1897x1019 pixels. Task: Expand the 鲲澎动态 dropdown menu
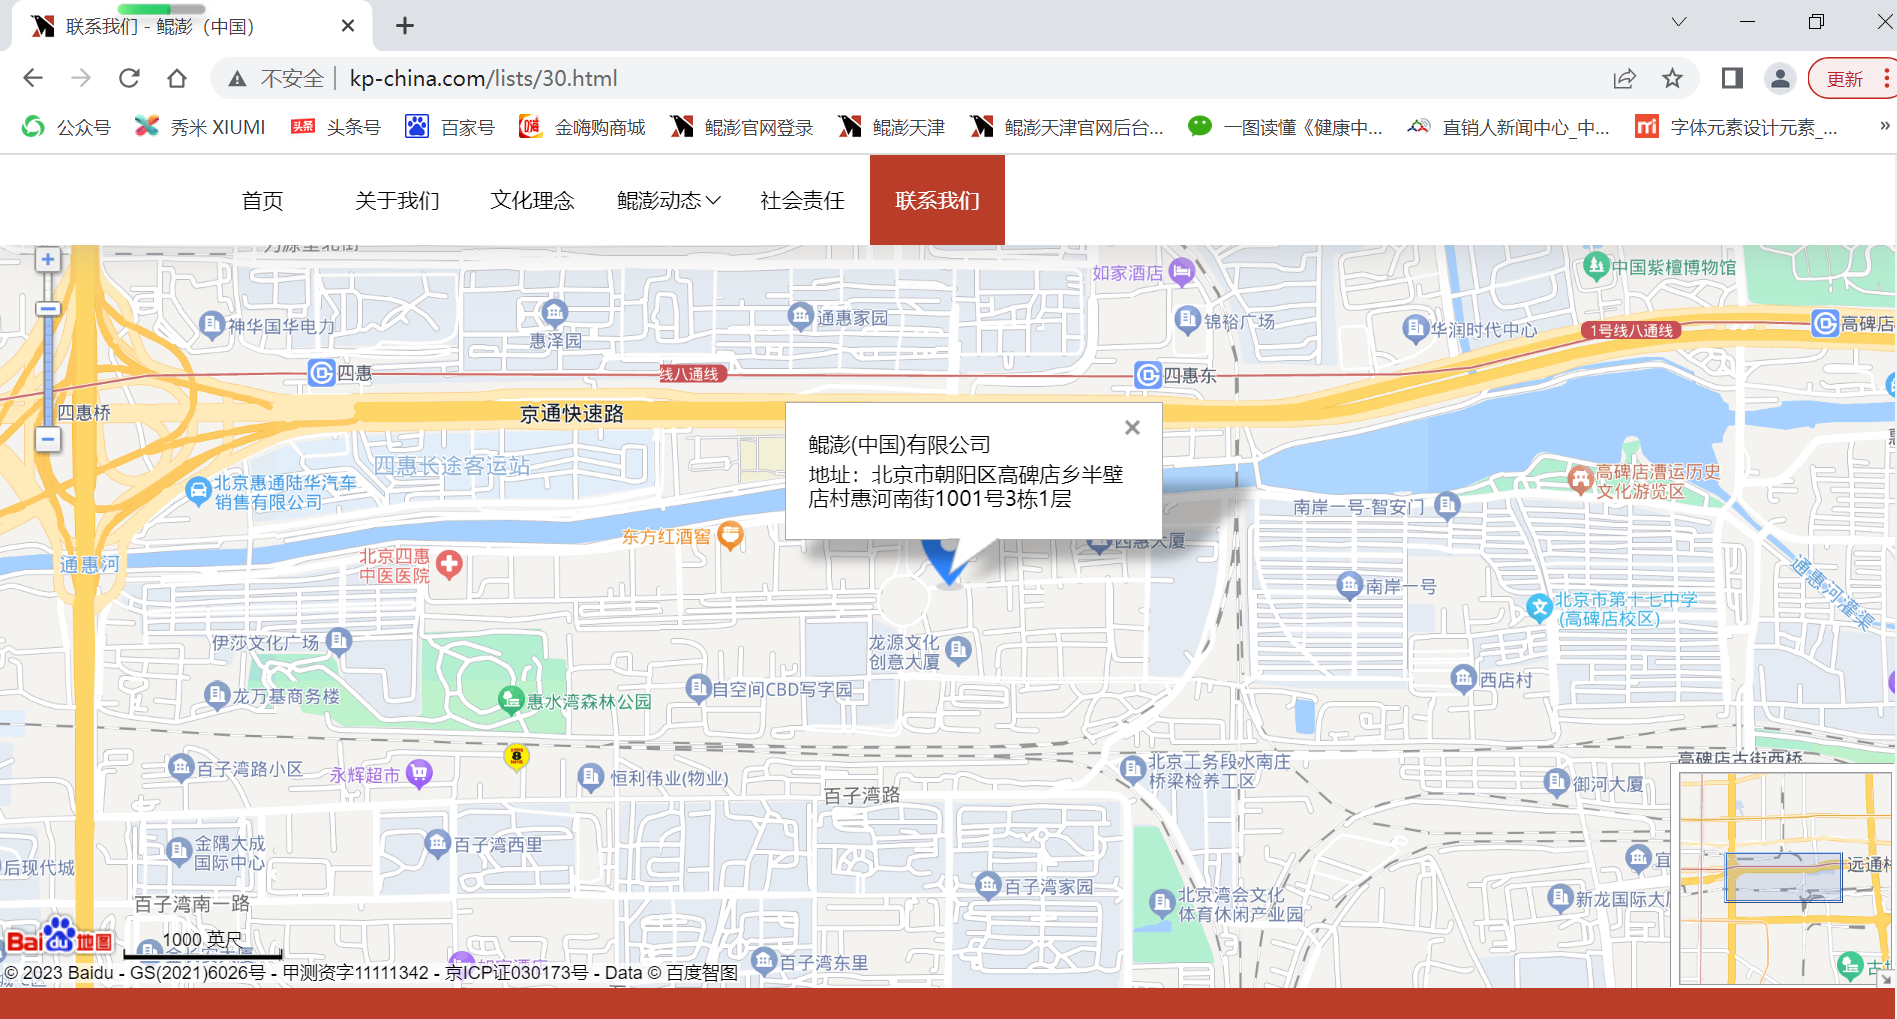click(668, 200)
